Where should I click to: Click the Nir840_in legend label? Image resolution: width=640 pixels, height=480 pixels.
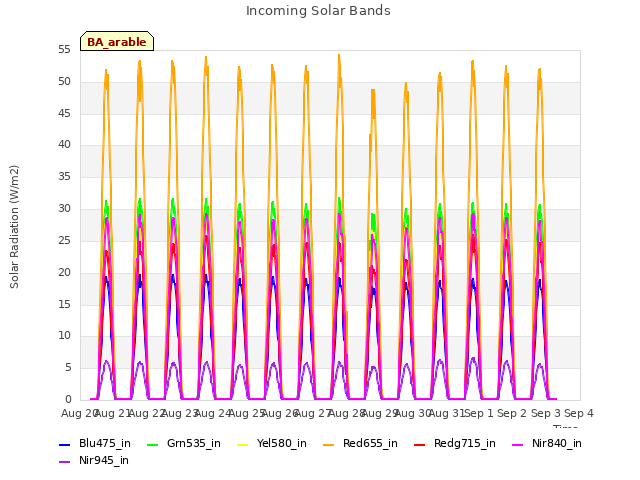[557, 443]
